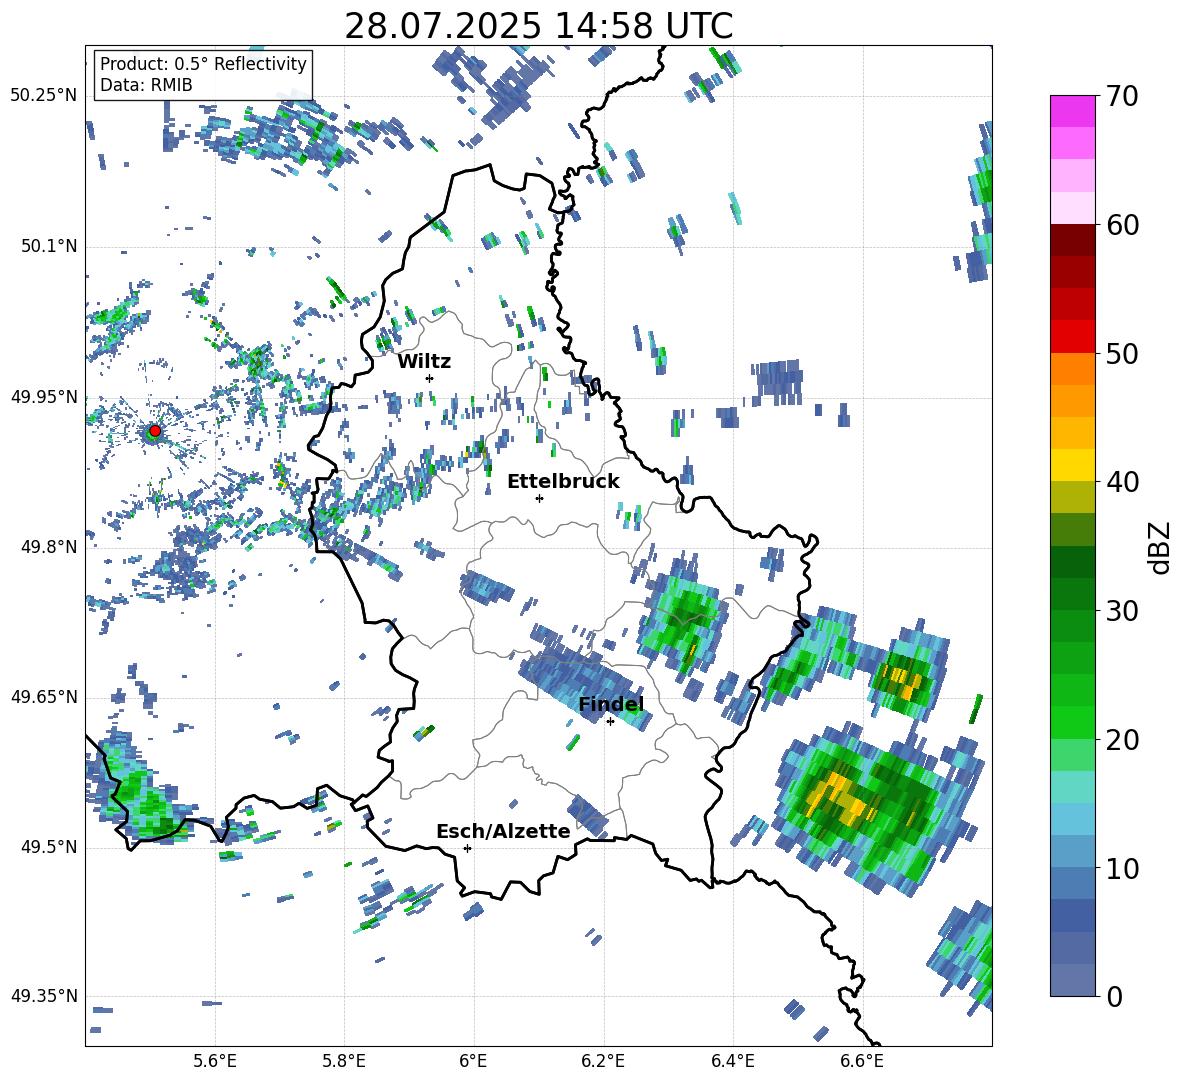Image resolution: width=1184 pixels, height=1081 pixels.
Task: Click the 50.1°N latitude label
Action: (x=48, y=247)
